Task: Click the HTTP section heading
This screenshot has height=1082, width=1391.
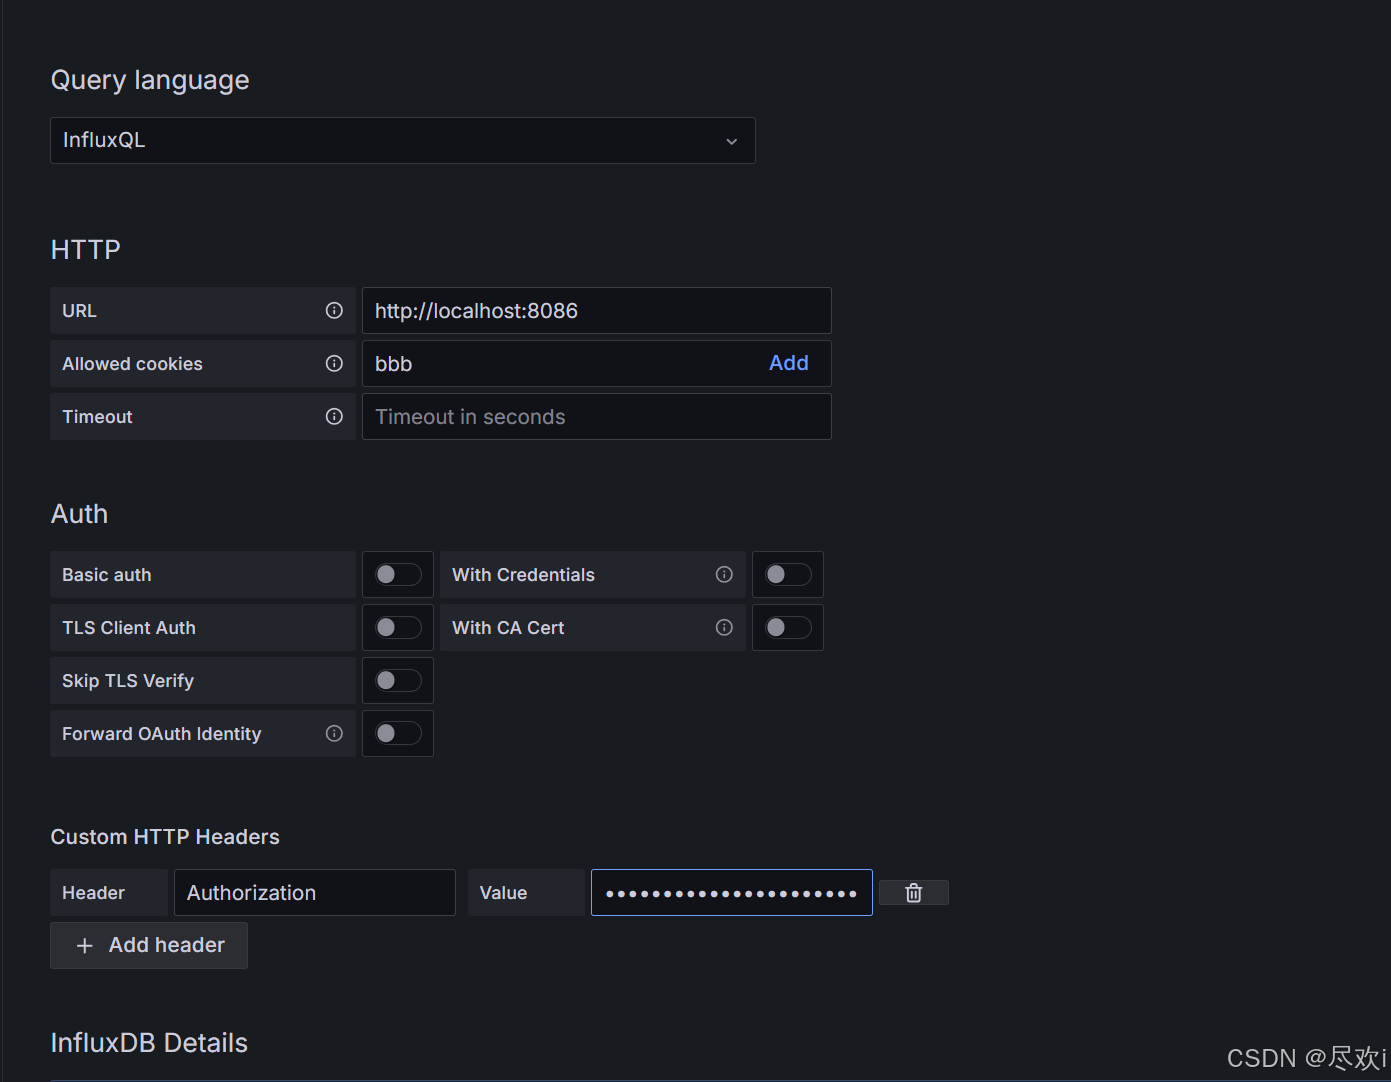Action: coord(85,250)
